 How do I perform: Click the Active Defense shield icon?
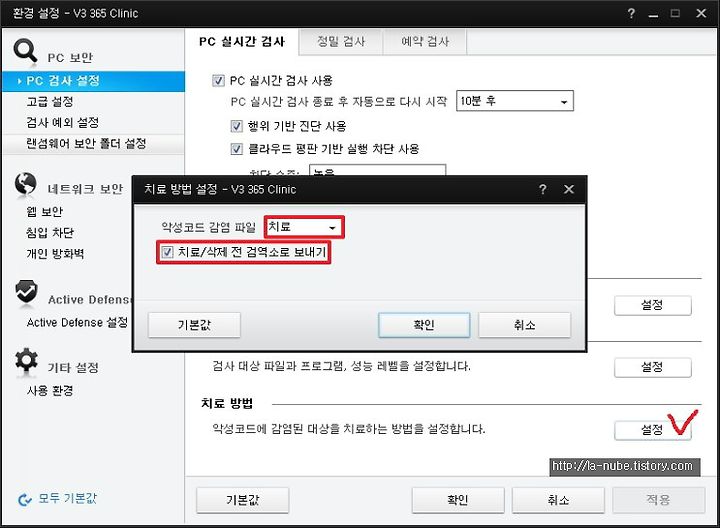coord(26,292)
